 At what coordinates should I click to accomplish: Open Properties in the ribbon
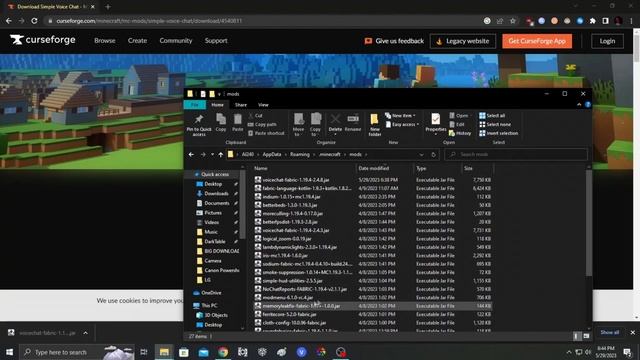click(436, 124)
